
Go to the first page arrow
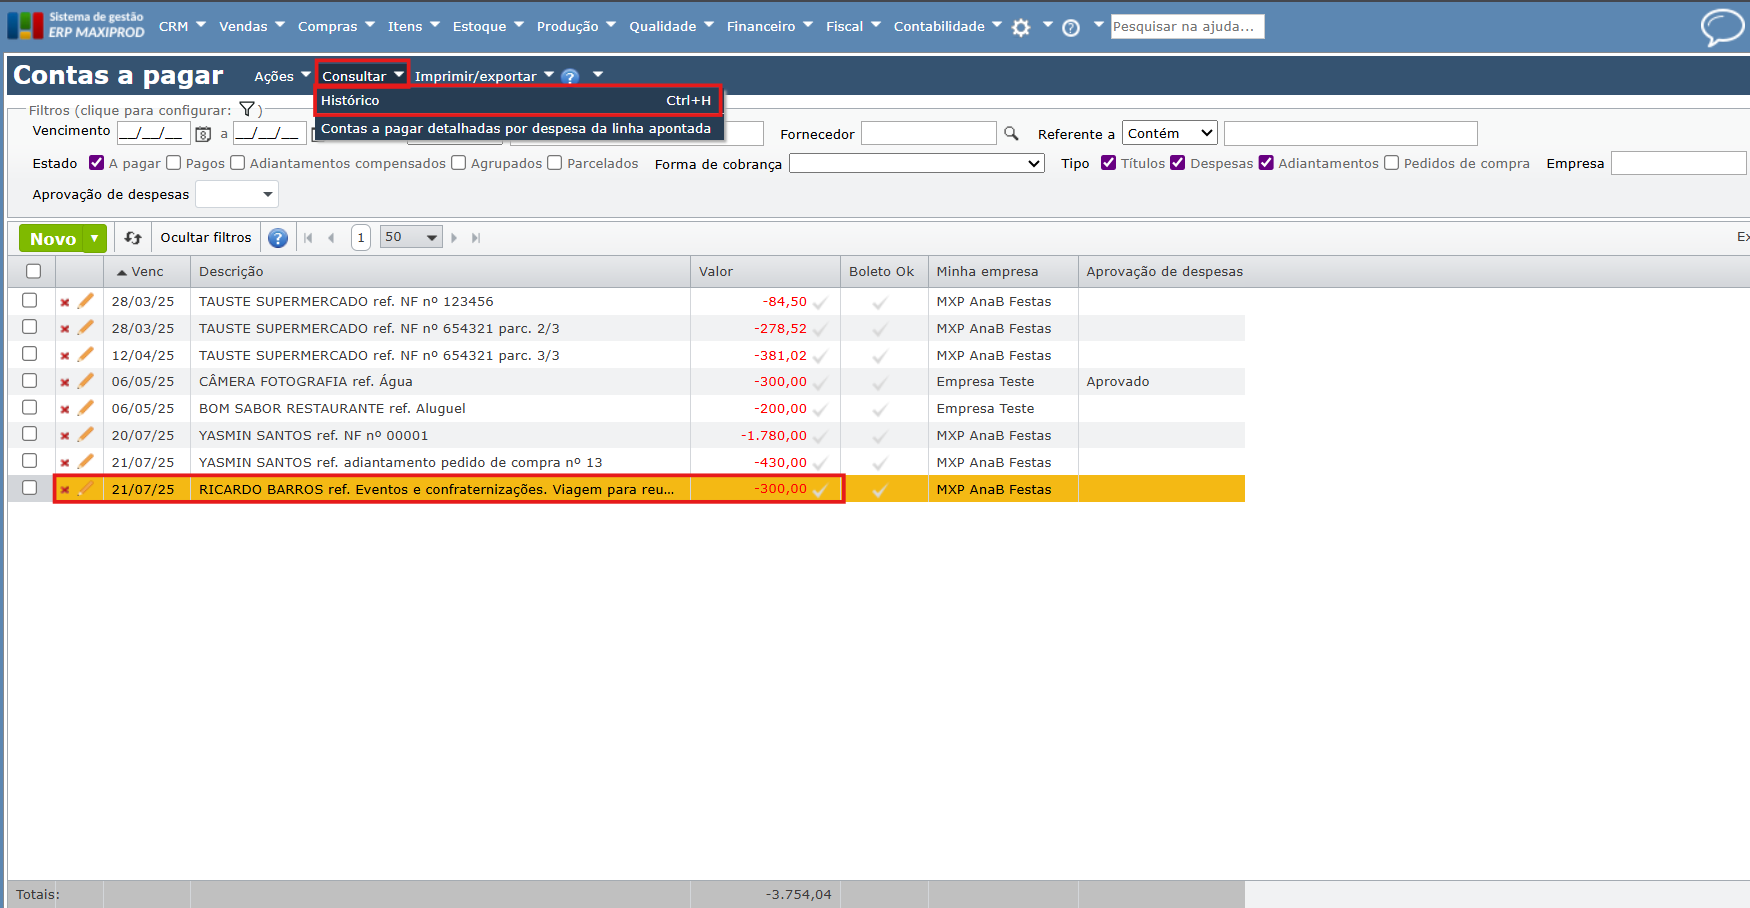coord(308,238)
